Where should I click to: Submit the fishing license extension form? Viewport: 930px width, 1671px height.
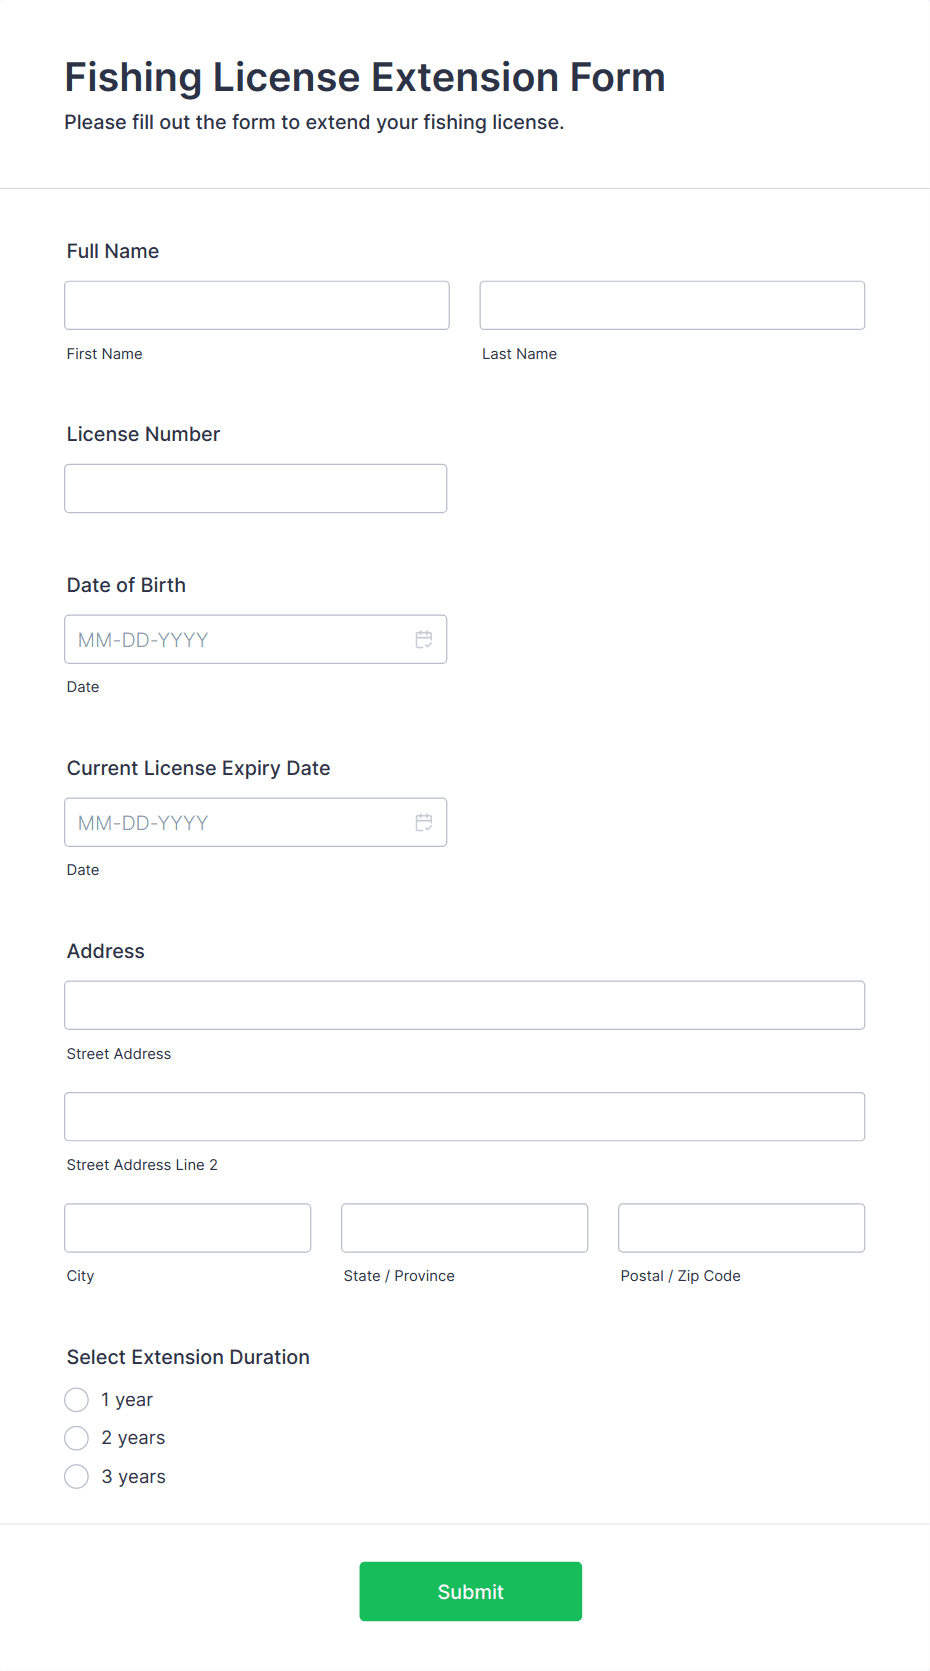[x=471, y=1591]
